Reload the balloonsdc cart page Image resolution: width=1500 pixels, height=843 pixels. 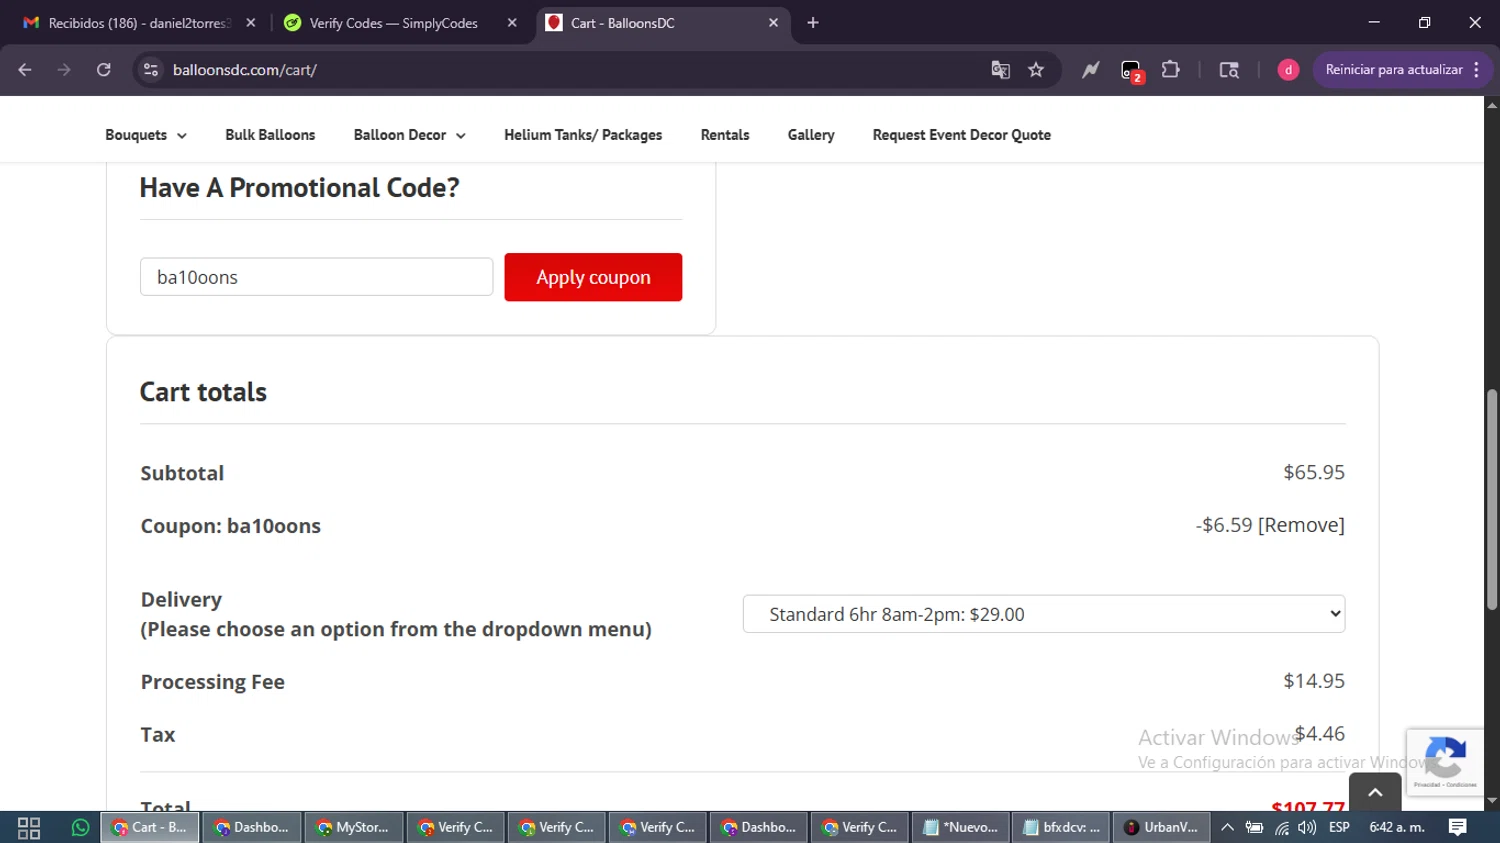tap(104, 70)
